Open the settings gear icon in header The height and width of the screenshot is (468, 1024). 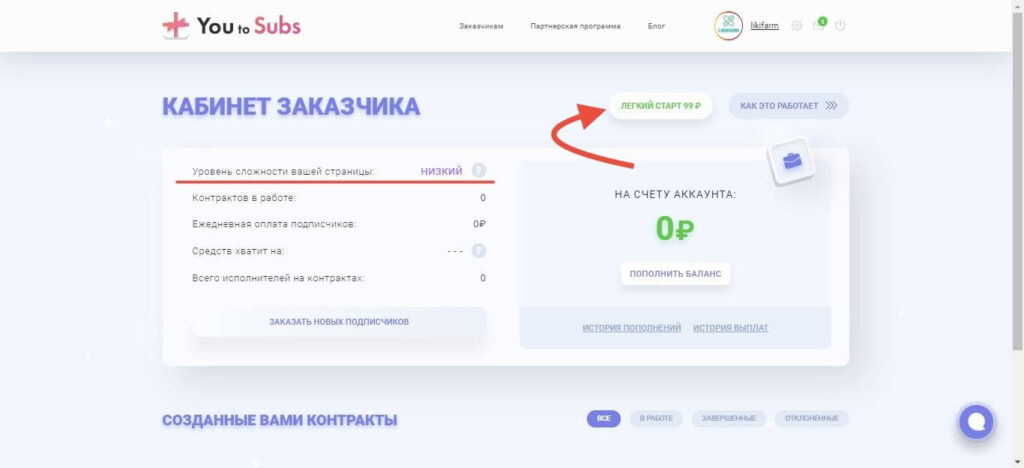point(797,26)
